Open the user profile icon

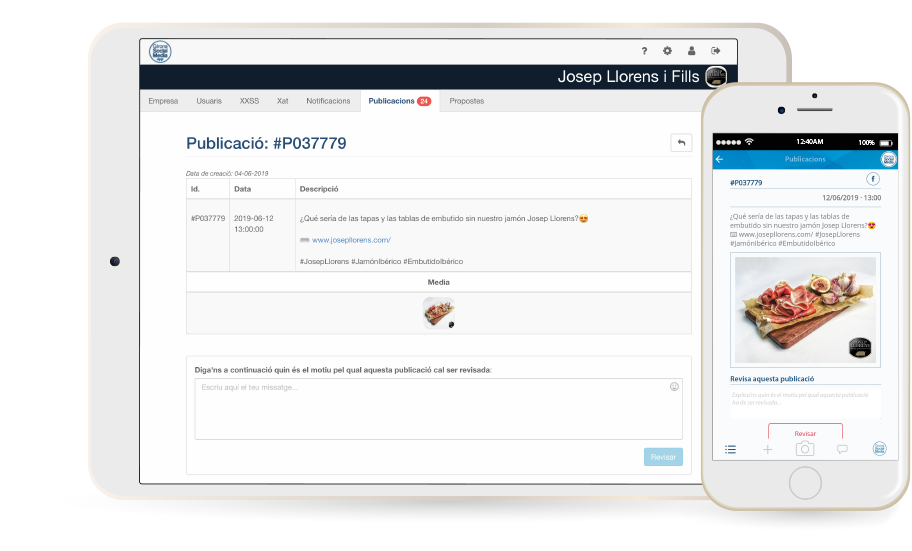pyautogui.click(x=692, y=51)
